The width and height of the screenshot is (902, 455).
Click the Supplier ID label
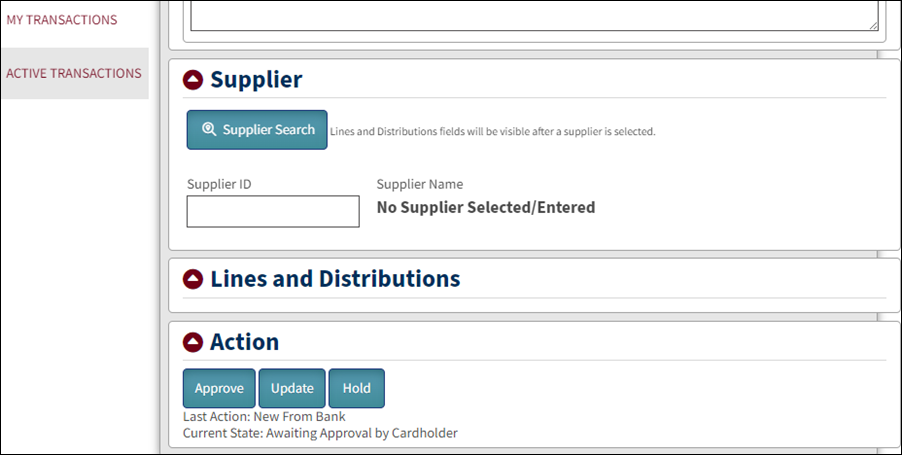point(219,184)
